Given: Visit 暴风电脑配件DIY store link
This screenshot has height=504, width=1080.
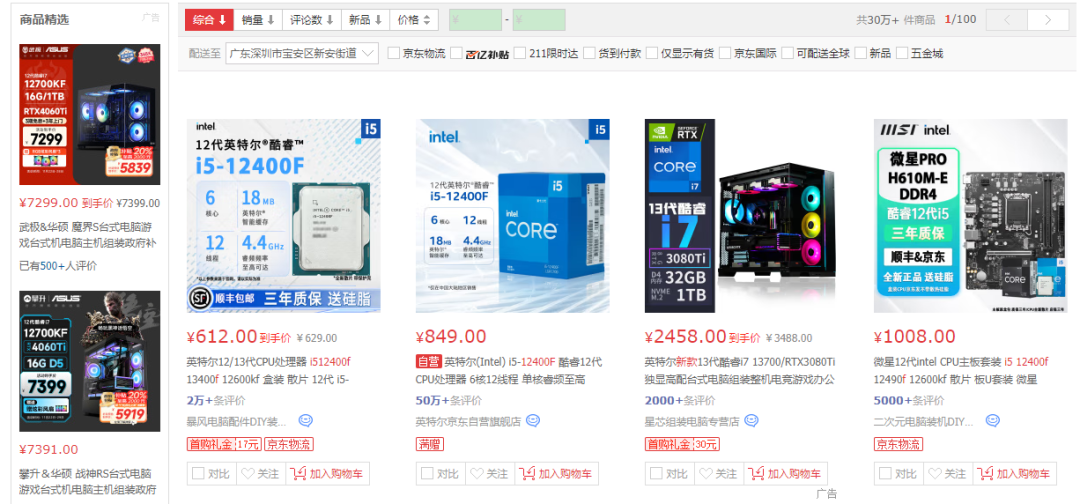Looking at the screenshot, I should point(238,421).
